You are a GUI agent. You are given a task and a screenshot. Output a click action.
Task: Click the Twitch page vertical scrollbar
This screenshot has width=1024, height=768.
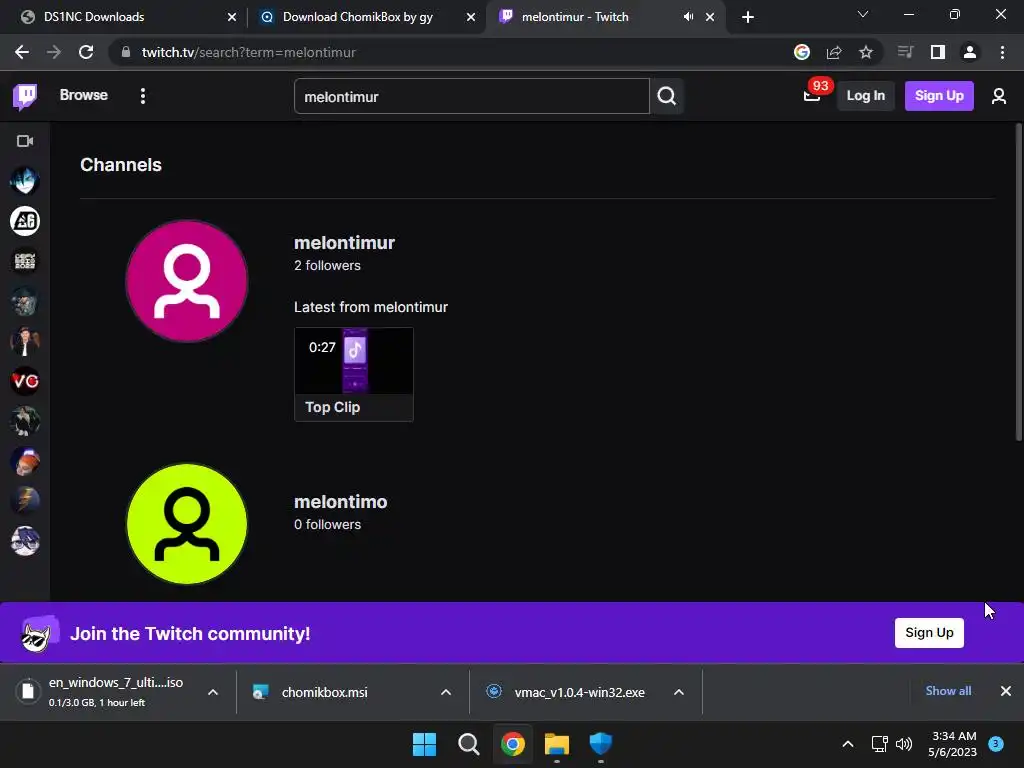[x=1018, y=282]
